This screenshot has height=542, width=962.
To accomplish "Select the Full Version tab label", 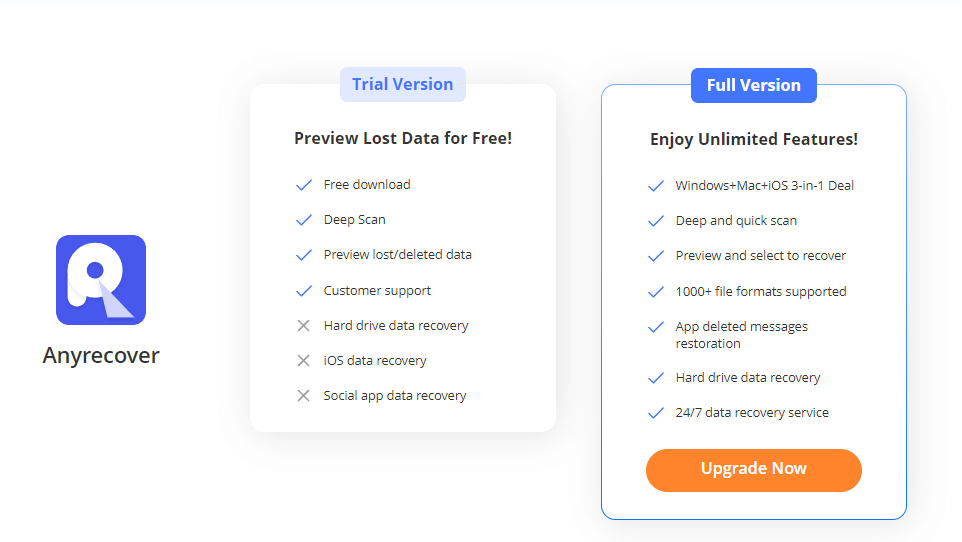I will point(753,85).
